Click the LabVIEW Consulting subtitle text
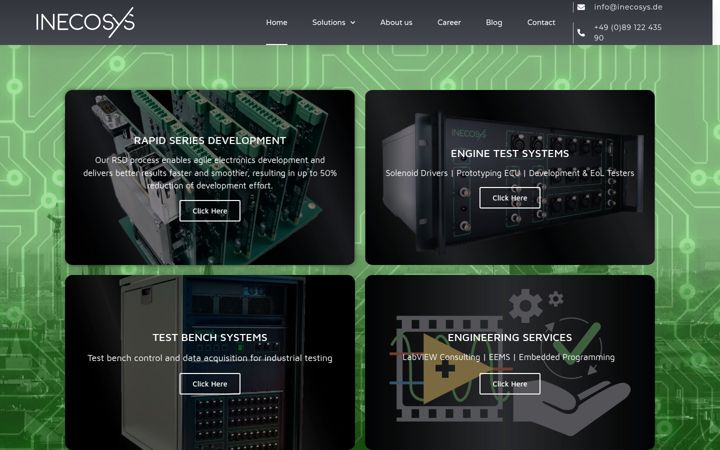720x450 pixels. pos(508,357)
